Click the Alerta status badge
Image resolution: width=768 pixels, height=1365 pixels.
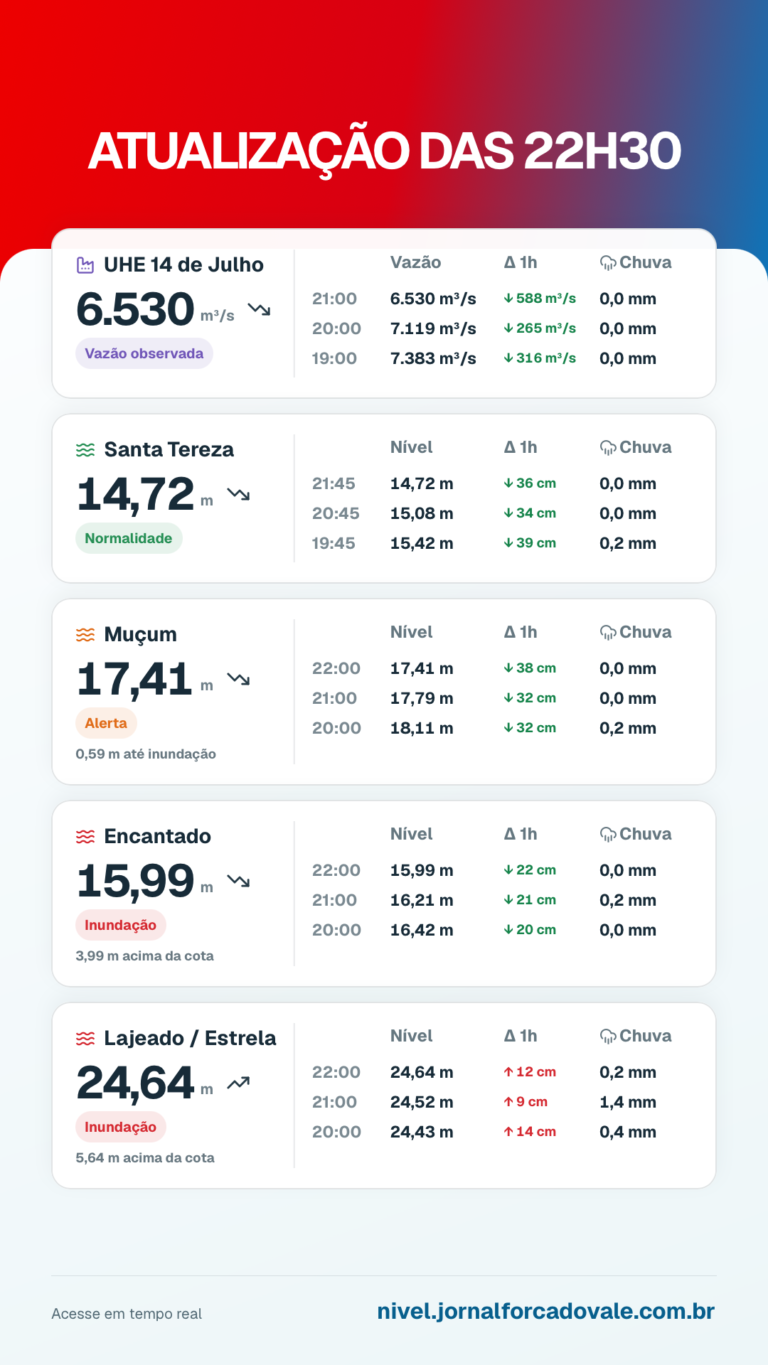(x=106, y=723)
